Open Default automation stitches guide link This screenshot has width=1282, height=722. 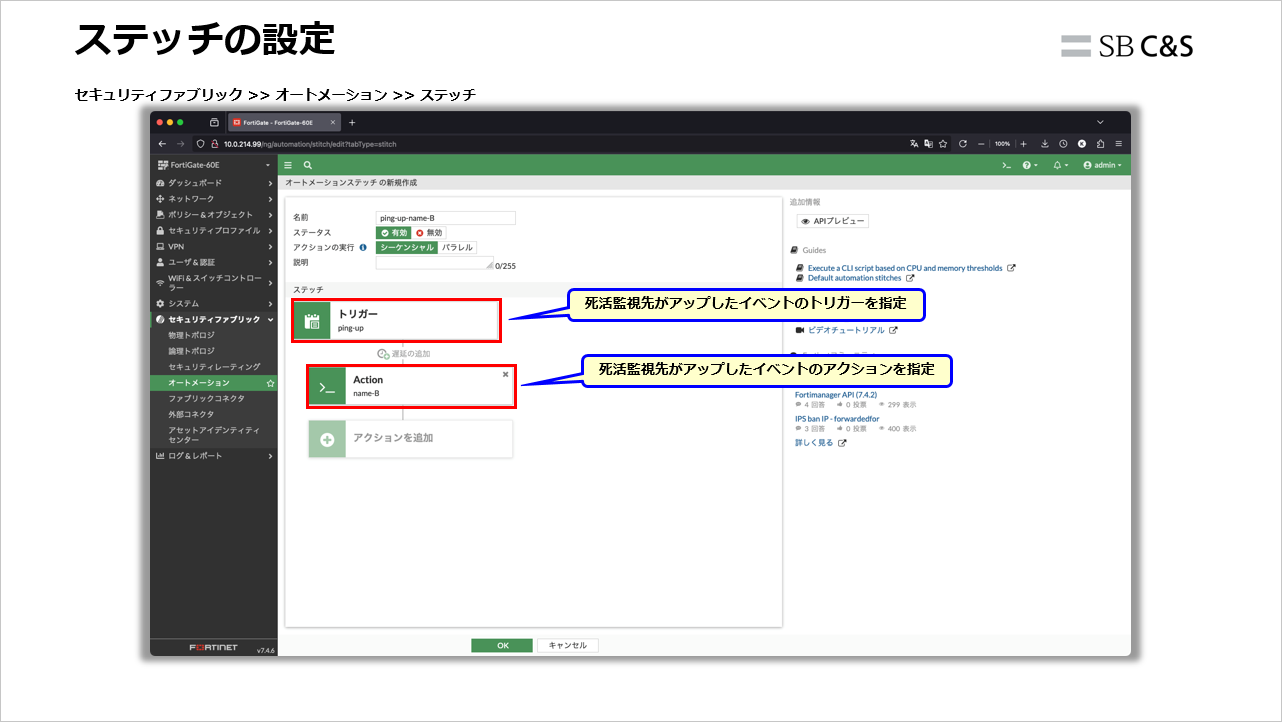tap(855, 278)
